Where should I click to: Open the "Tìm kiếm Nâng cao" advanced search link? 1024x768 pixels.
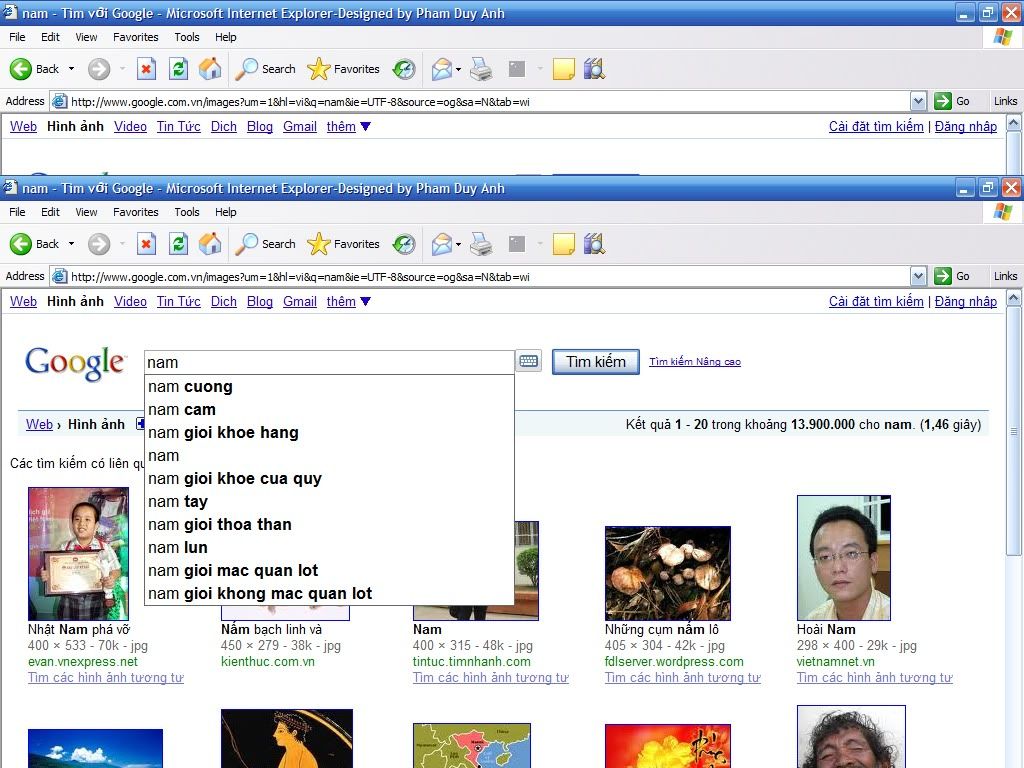pyautogui.click(x=695, y=362)
